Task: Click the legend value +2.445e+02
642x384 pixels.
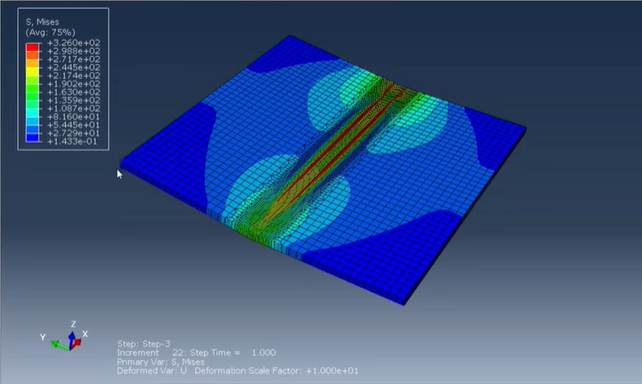Action: (x=74, y=67)
